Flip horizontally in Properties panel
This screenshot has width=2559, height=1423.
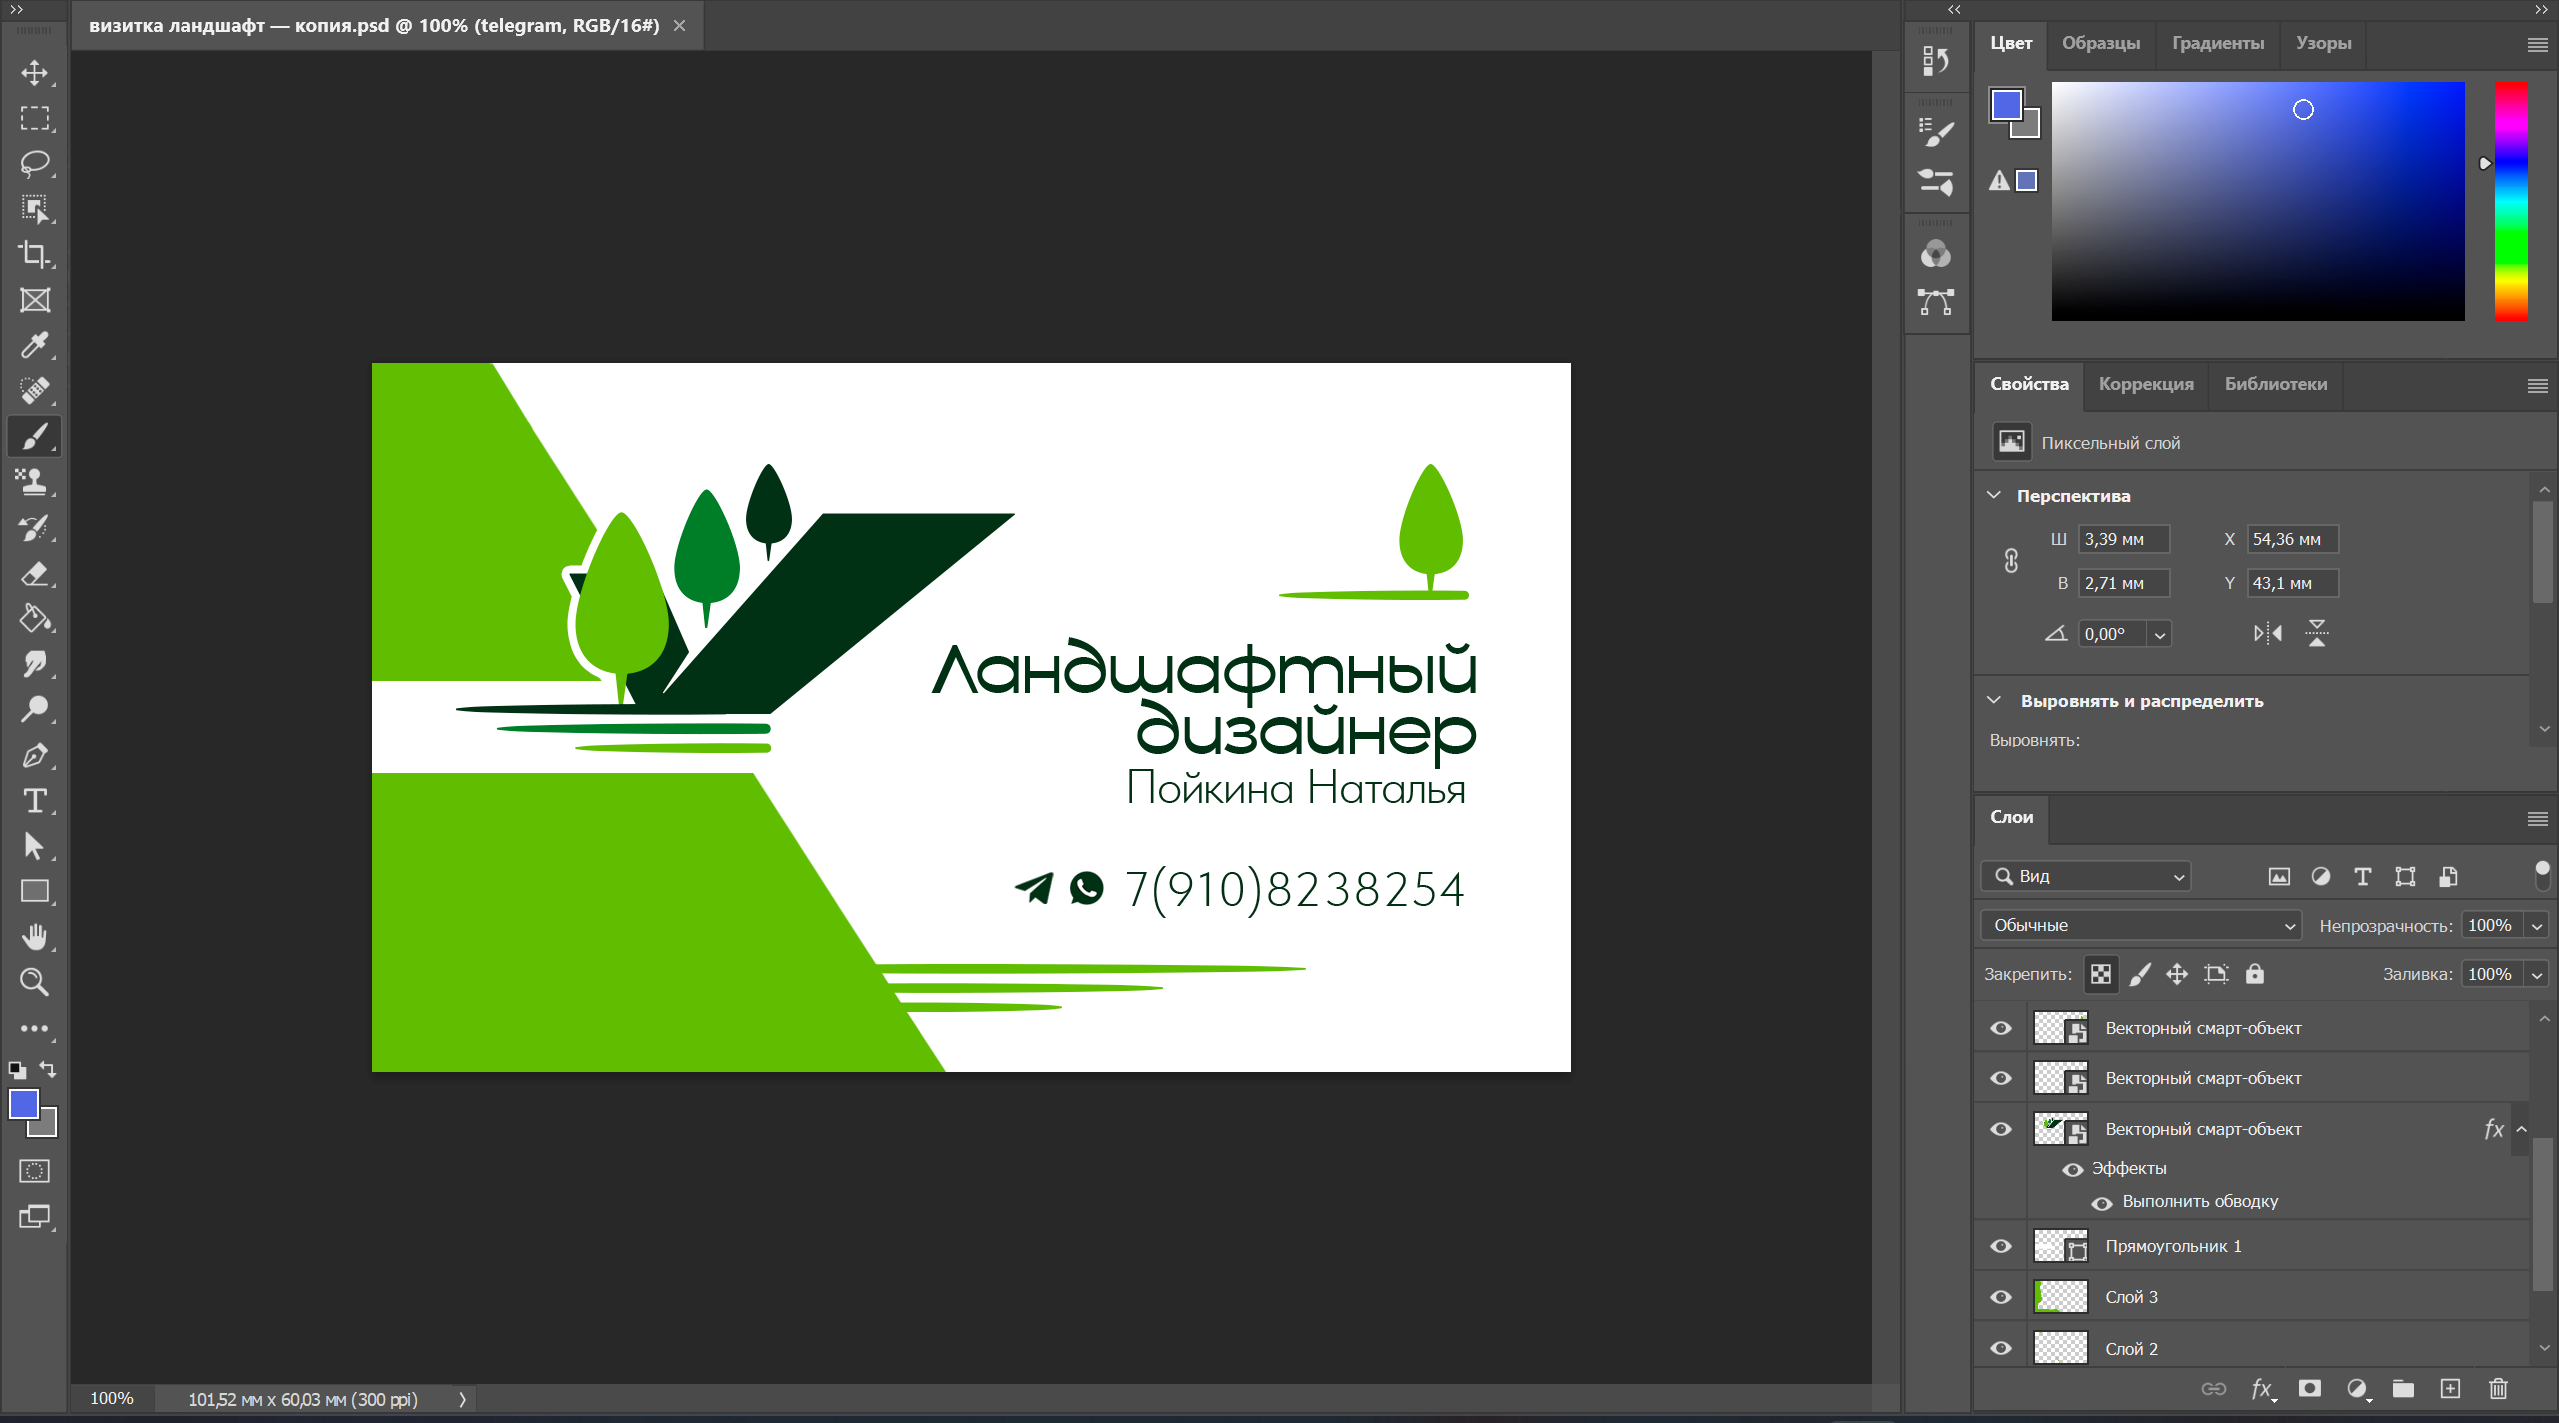click(2268, 633)
